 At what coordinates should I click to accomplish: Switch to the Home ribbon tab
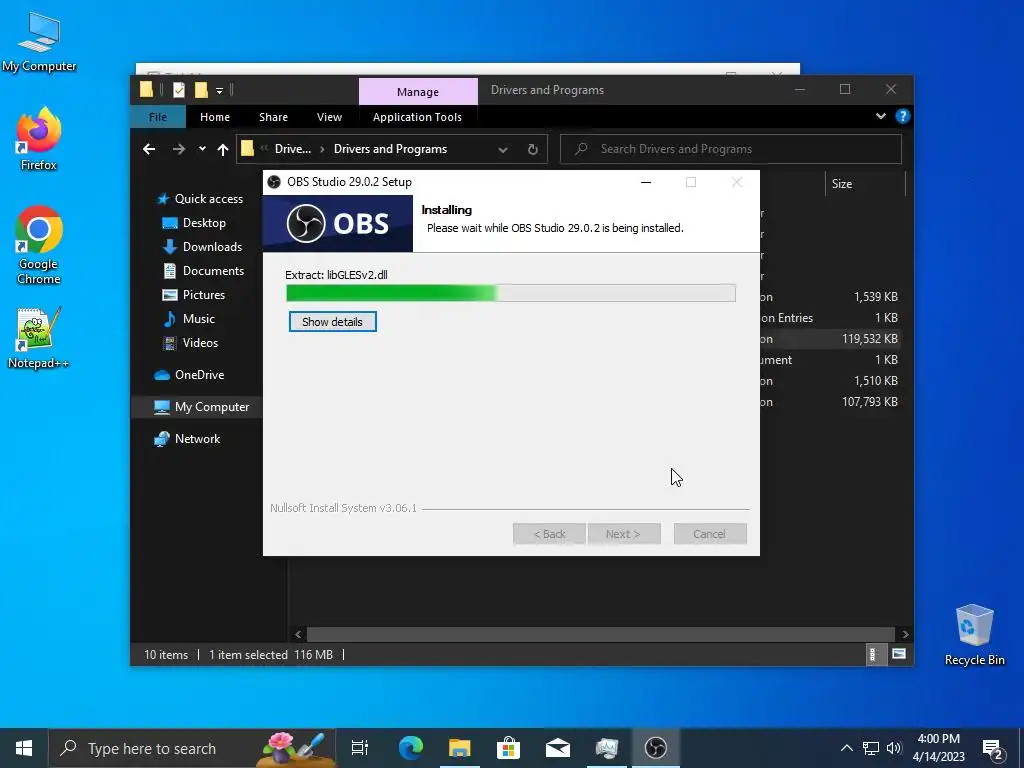pos(215,117)
